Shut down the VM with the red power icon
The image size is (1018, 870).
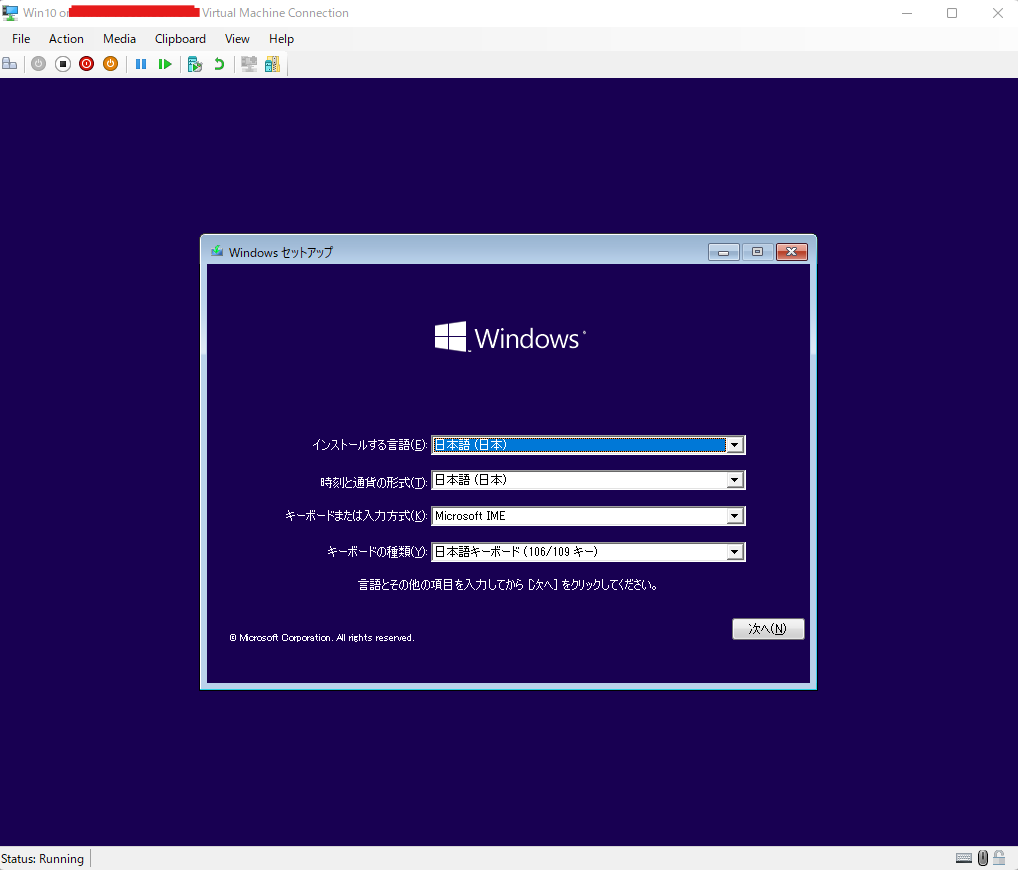[x=86, y=64]
